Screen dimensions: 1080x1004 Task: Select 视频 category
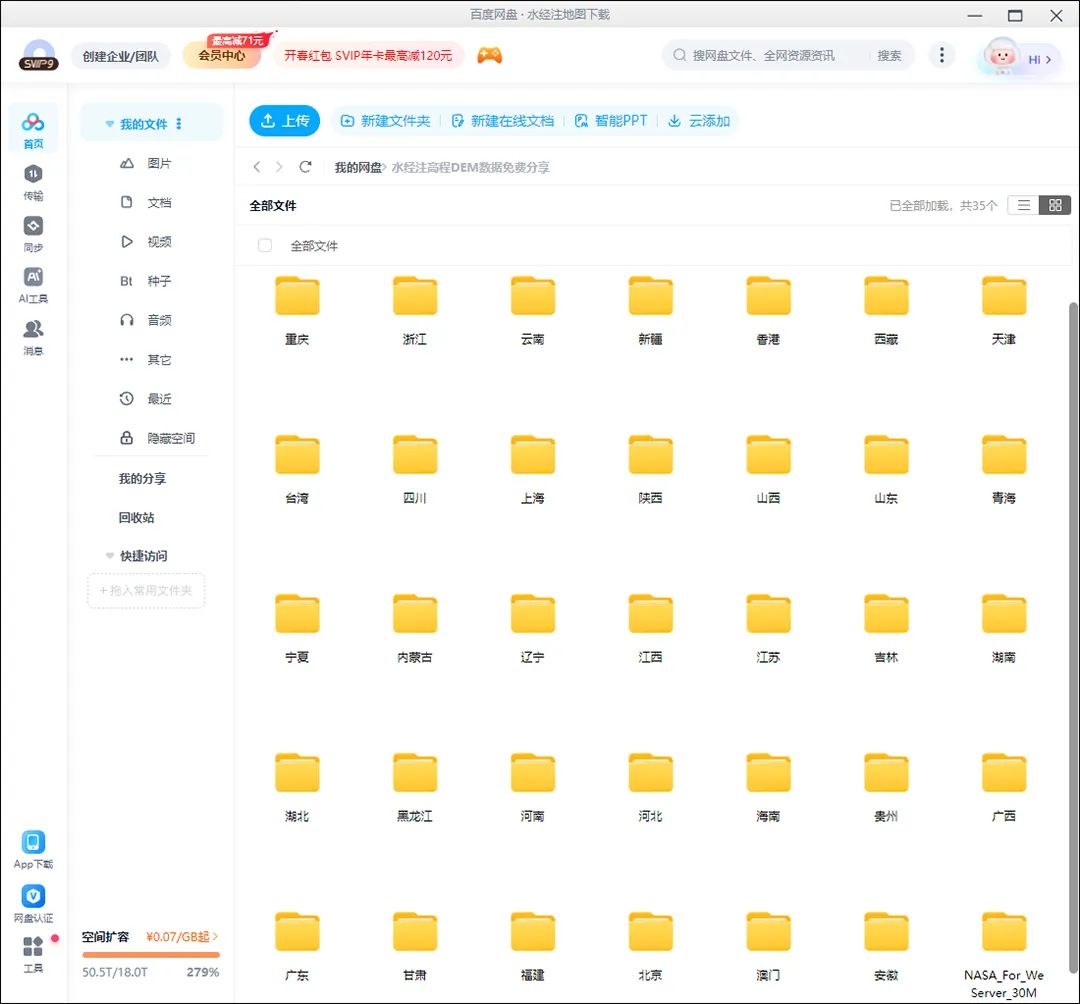[x=146, y=242]
